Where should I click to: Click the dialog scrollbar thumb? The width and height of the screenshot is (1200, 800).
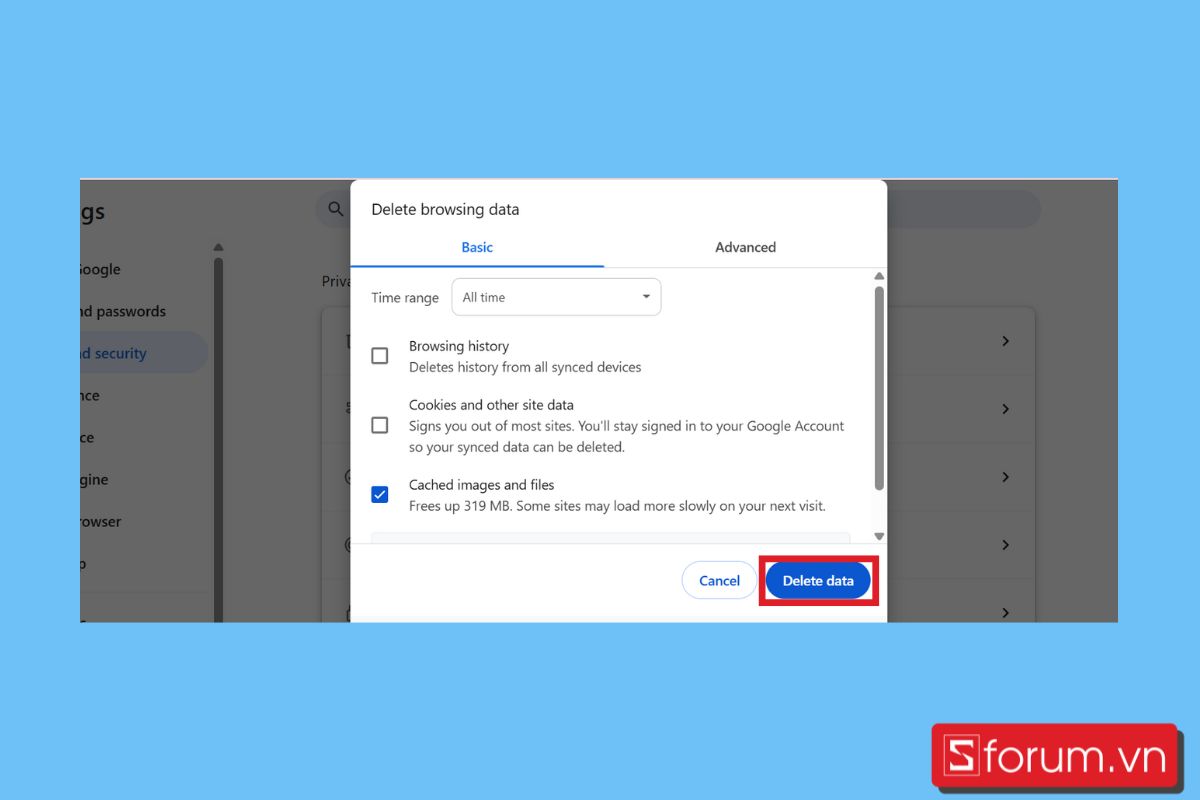[879, 388]
